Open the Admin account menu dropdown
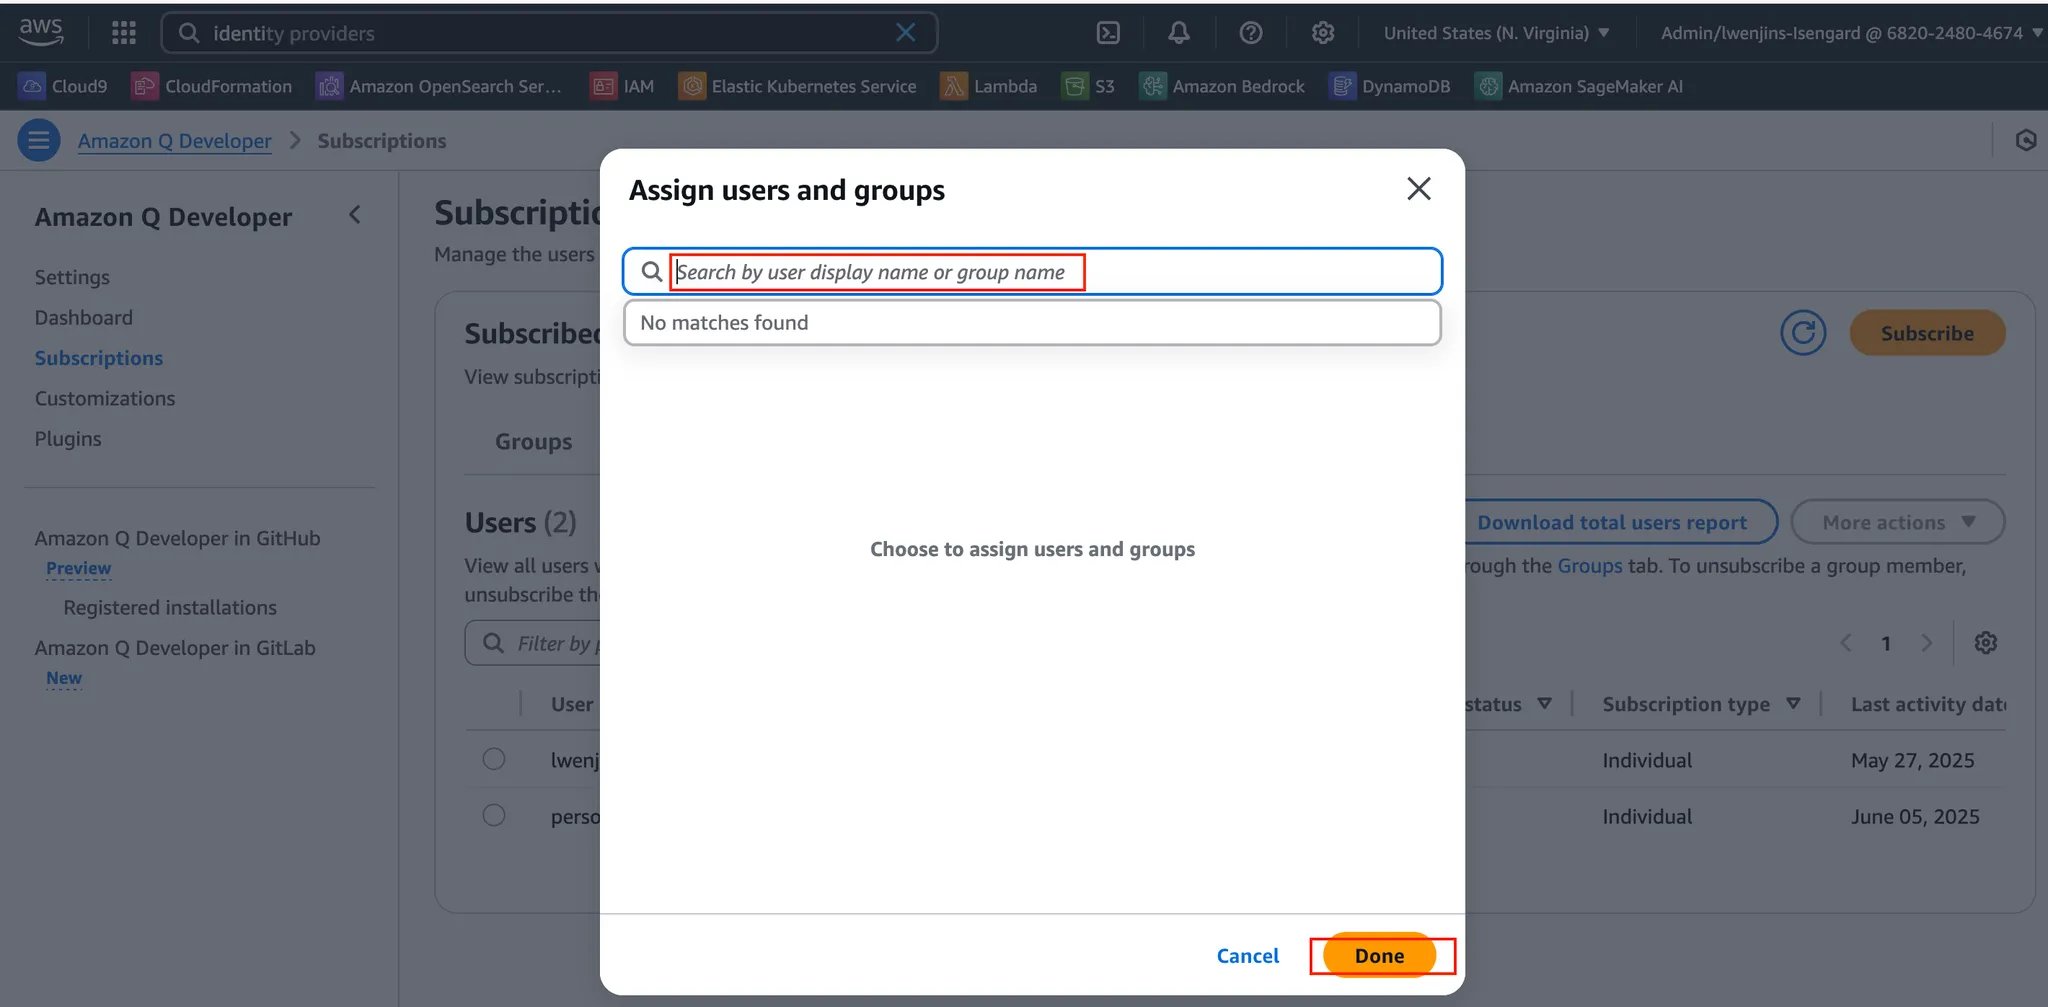 click(1851, 33)
